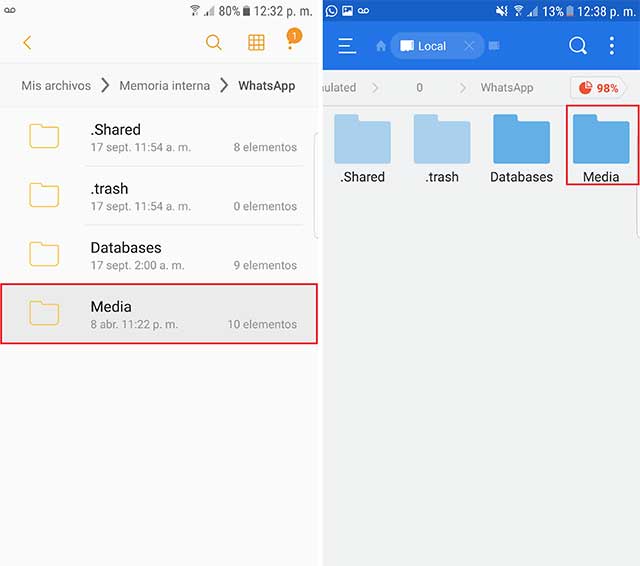The height and width of the screenshot is (566, 640).
Task: Tap the back arrow in My Files
Action: (x=27, y=42)
